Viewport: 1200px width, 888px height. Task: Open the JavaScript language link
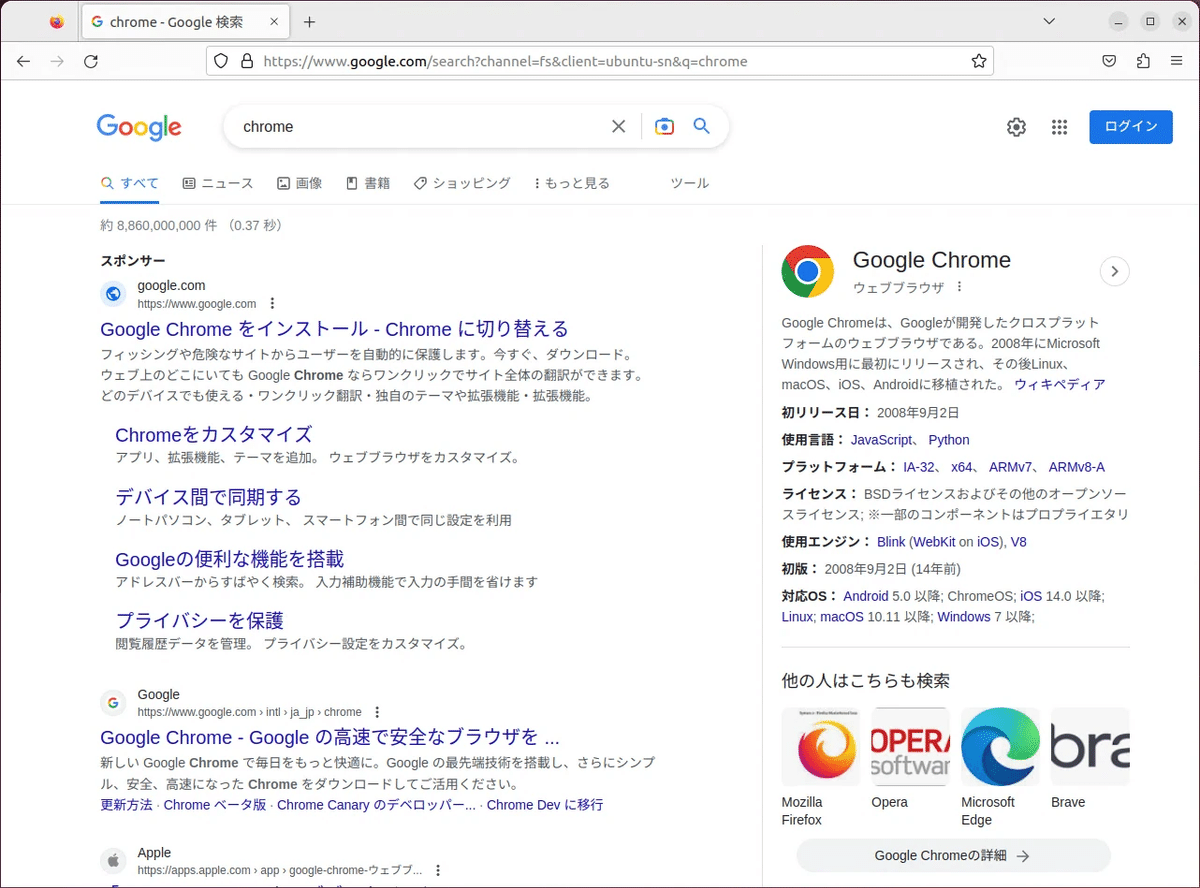(x=881, y=440)
